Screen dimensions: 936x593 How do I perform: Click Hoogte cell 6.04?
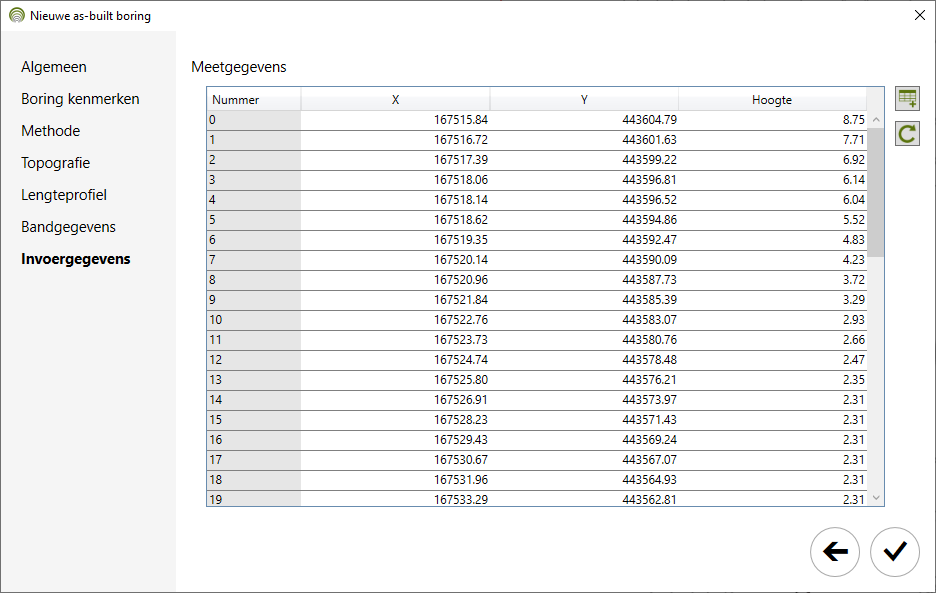tap(772, 200)
